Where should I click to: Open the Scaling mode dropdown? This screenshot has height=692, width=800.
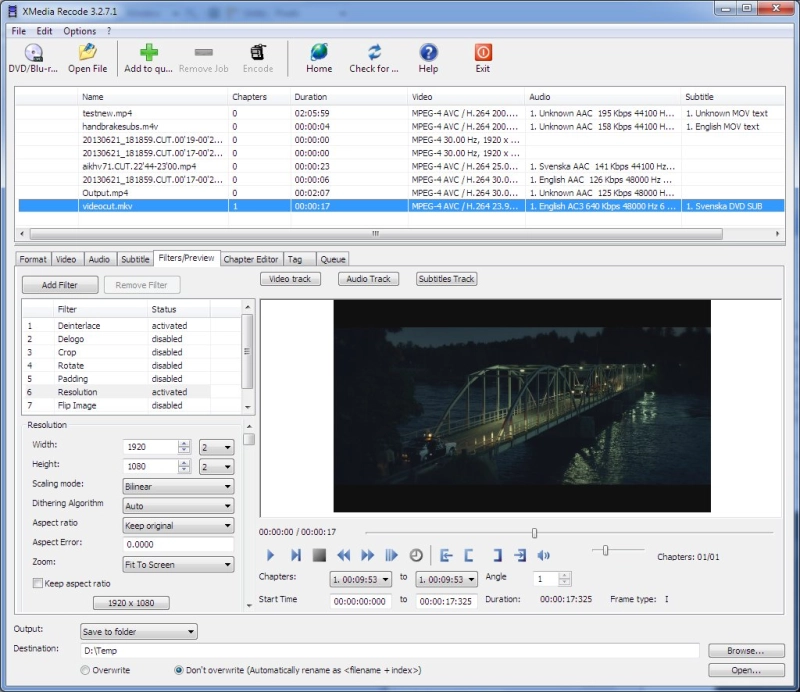(x=178, y=486)
